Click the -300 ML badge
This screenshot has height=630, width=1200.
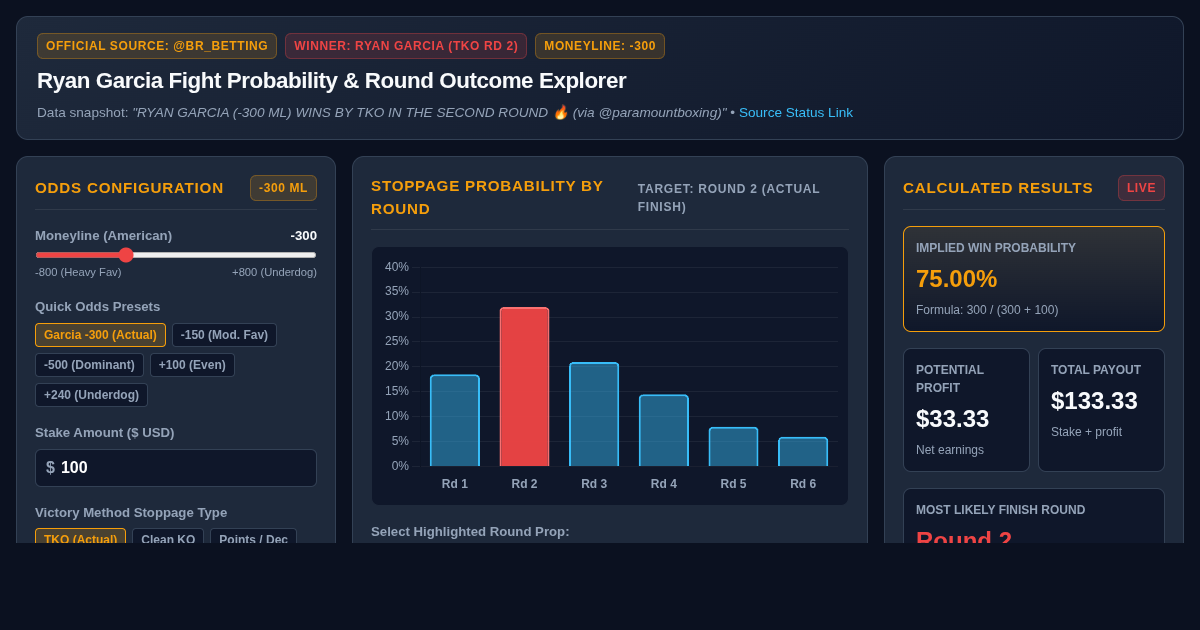click(283, 188)
